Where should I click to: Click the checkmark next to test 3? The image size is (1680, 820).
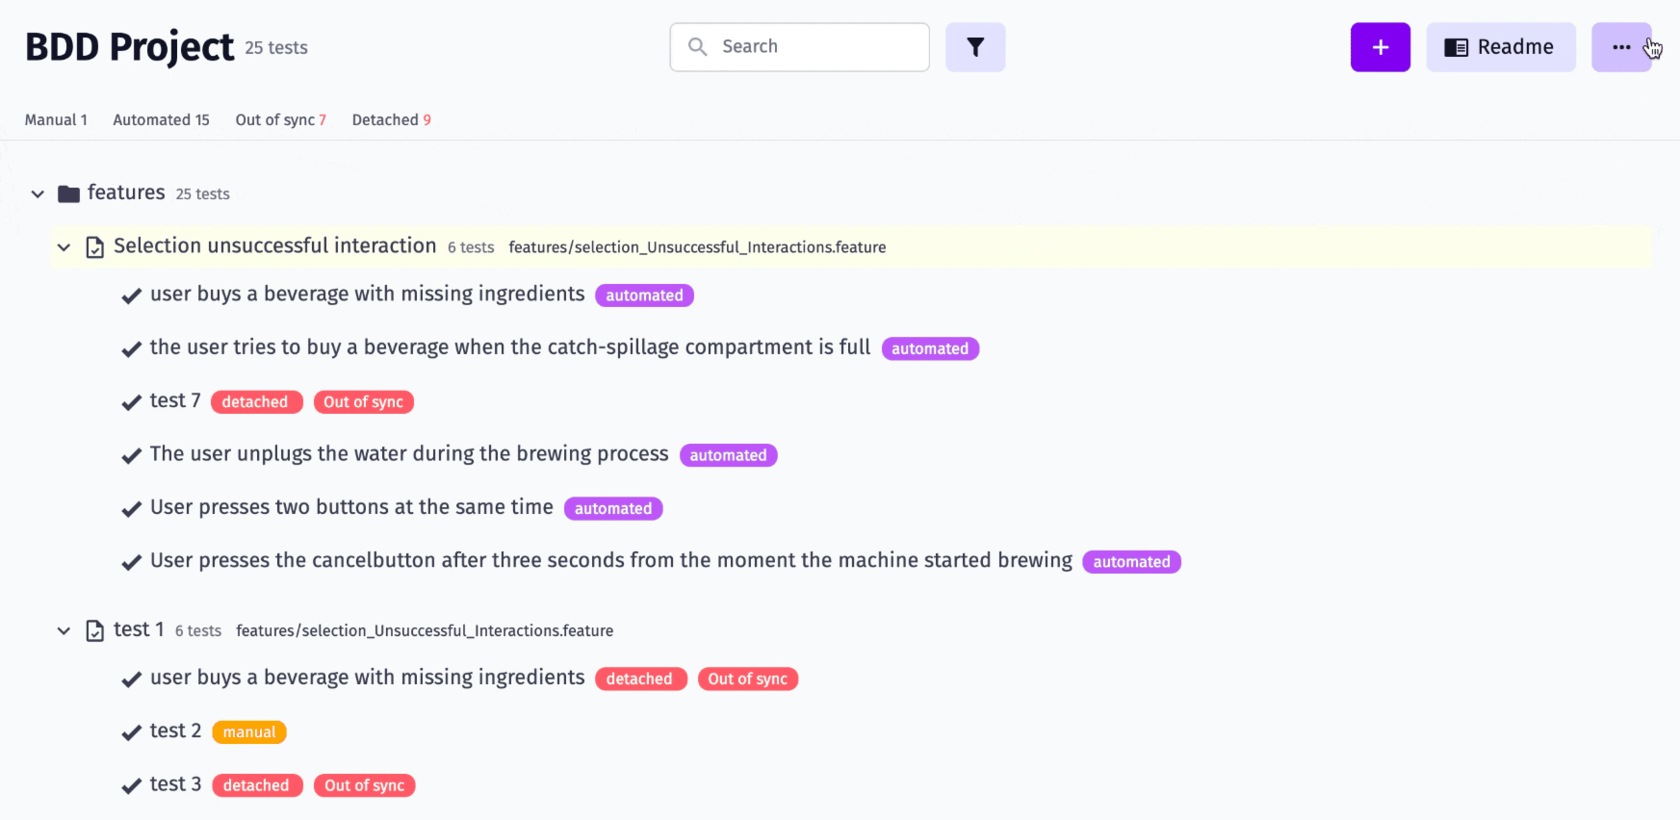tap(131, 786)
